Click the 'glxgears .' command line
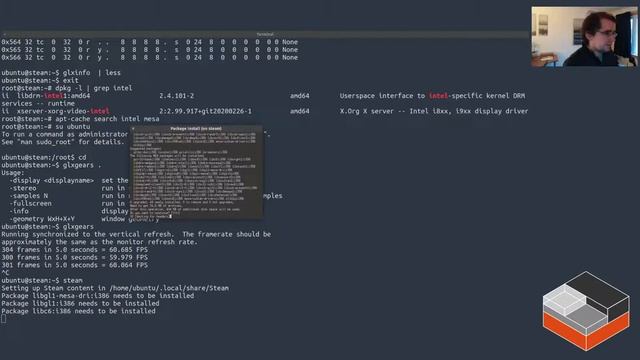This screenshot has height=360, width=640. pos(51,165)
